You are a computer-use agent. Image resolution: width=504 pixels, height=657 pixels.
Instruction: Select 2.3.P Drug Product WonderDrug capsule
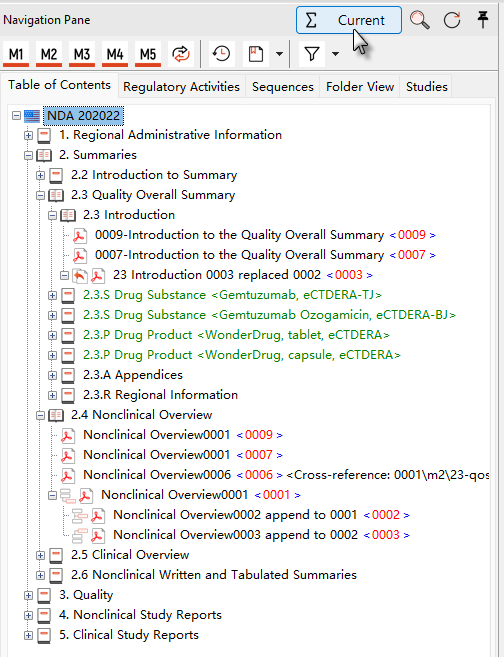[242, 355]
